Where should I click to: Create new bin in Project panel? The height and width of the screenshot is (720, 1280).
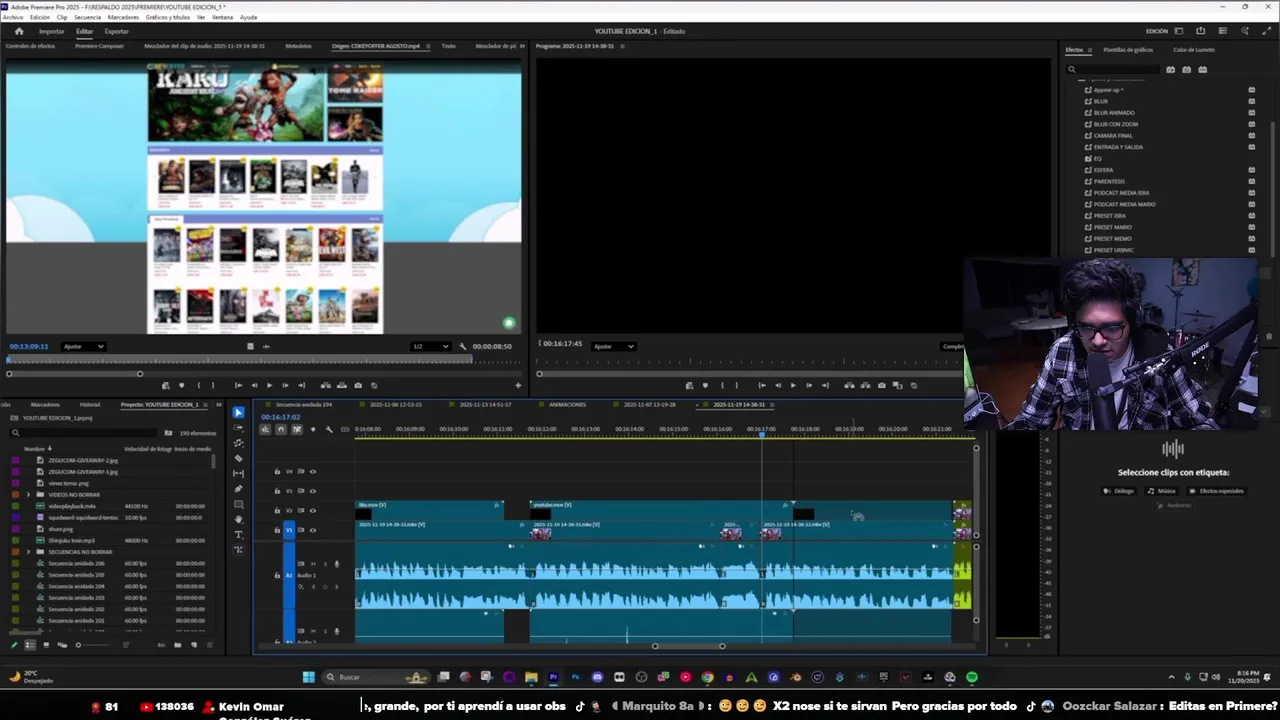(178, 645)
